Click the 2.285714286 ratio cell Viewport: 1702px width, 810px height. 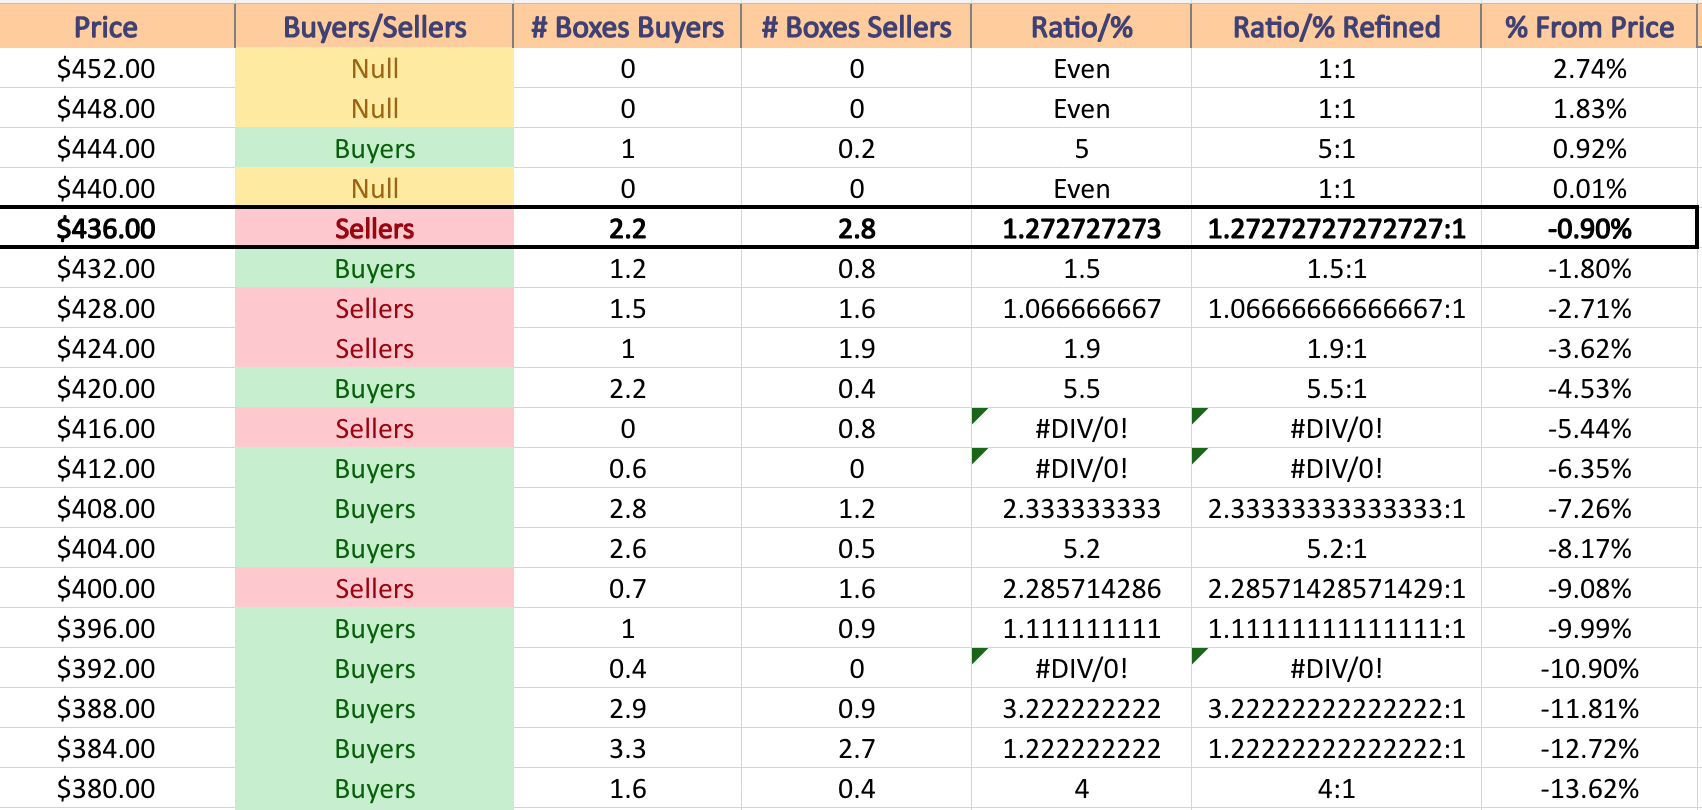point(1081,589)
